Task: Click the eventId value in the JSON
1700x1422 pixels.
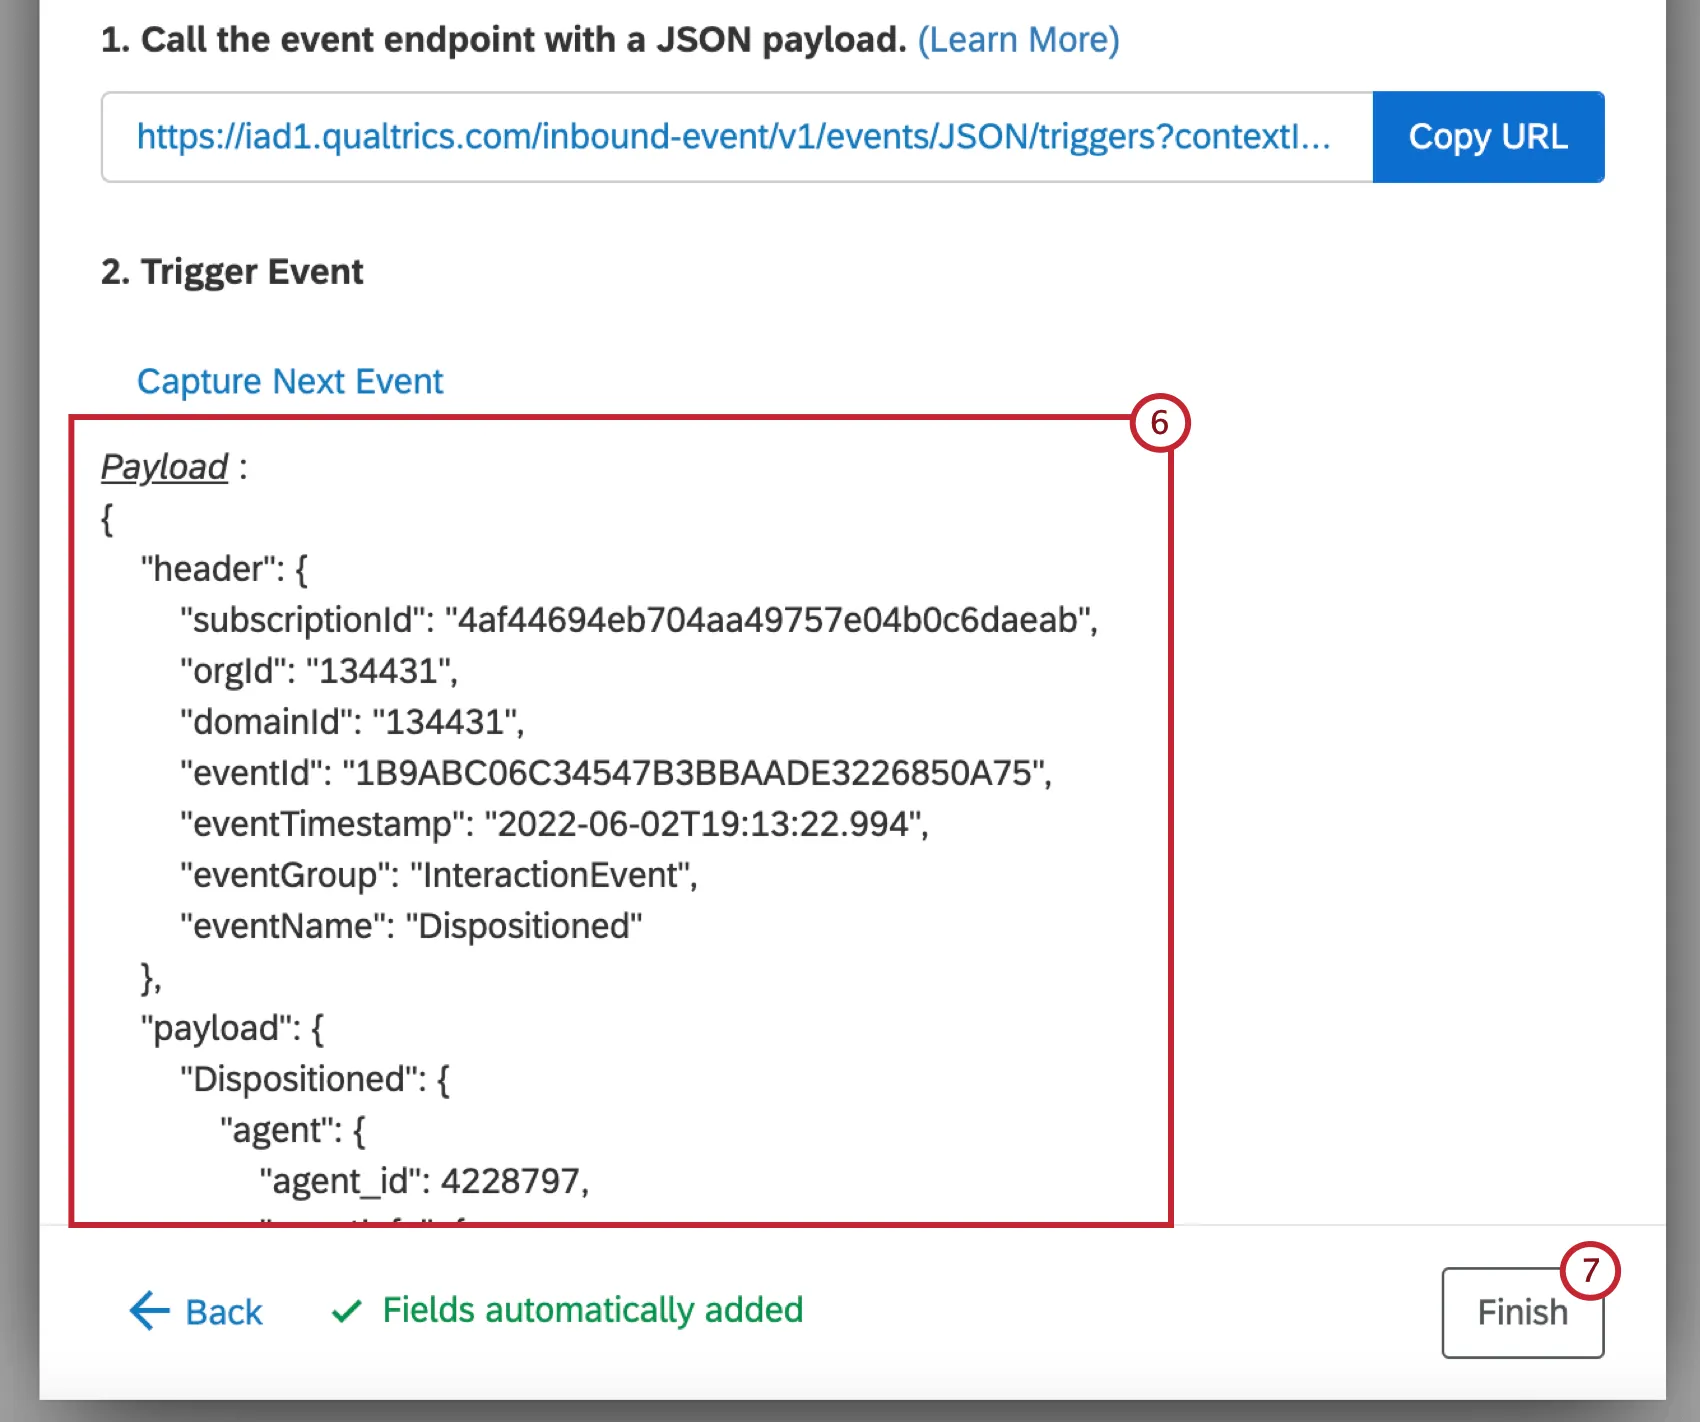Action: 700,772
